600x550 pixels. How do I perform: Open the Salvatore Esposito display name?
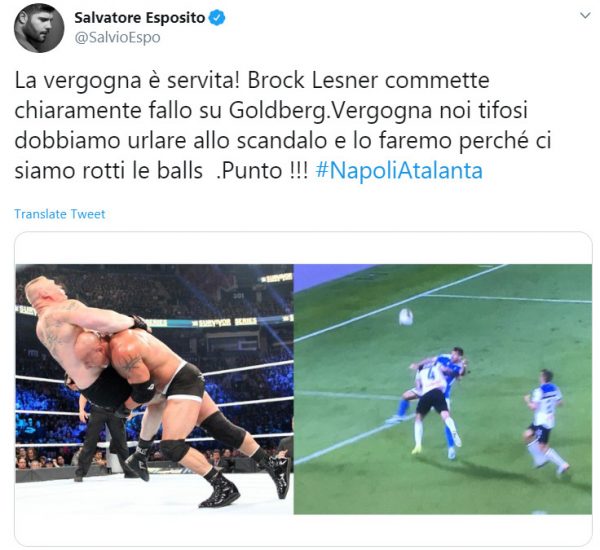pos(140,18)
